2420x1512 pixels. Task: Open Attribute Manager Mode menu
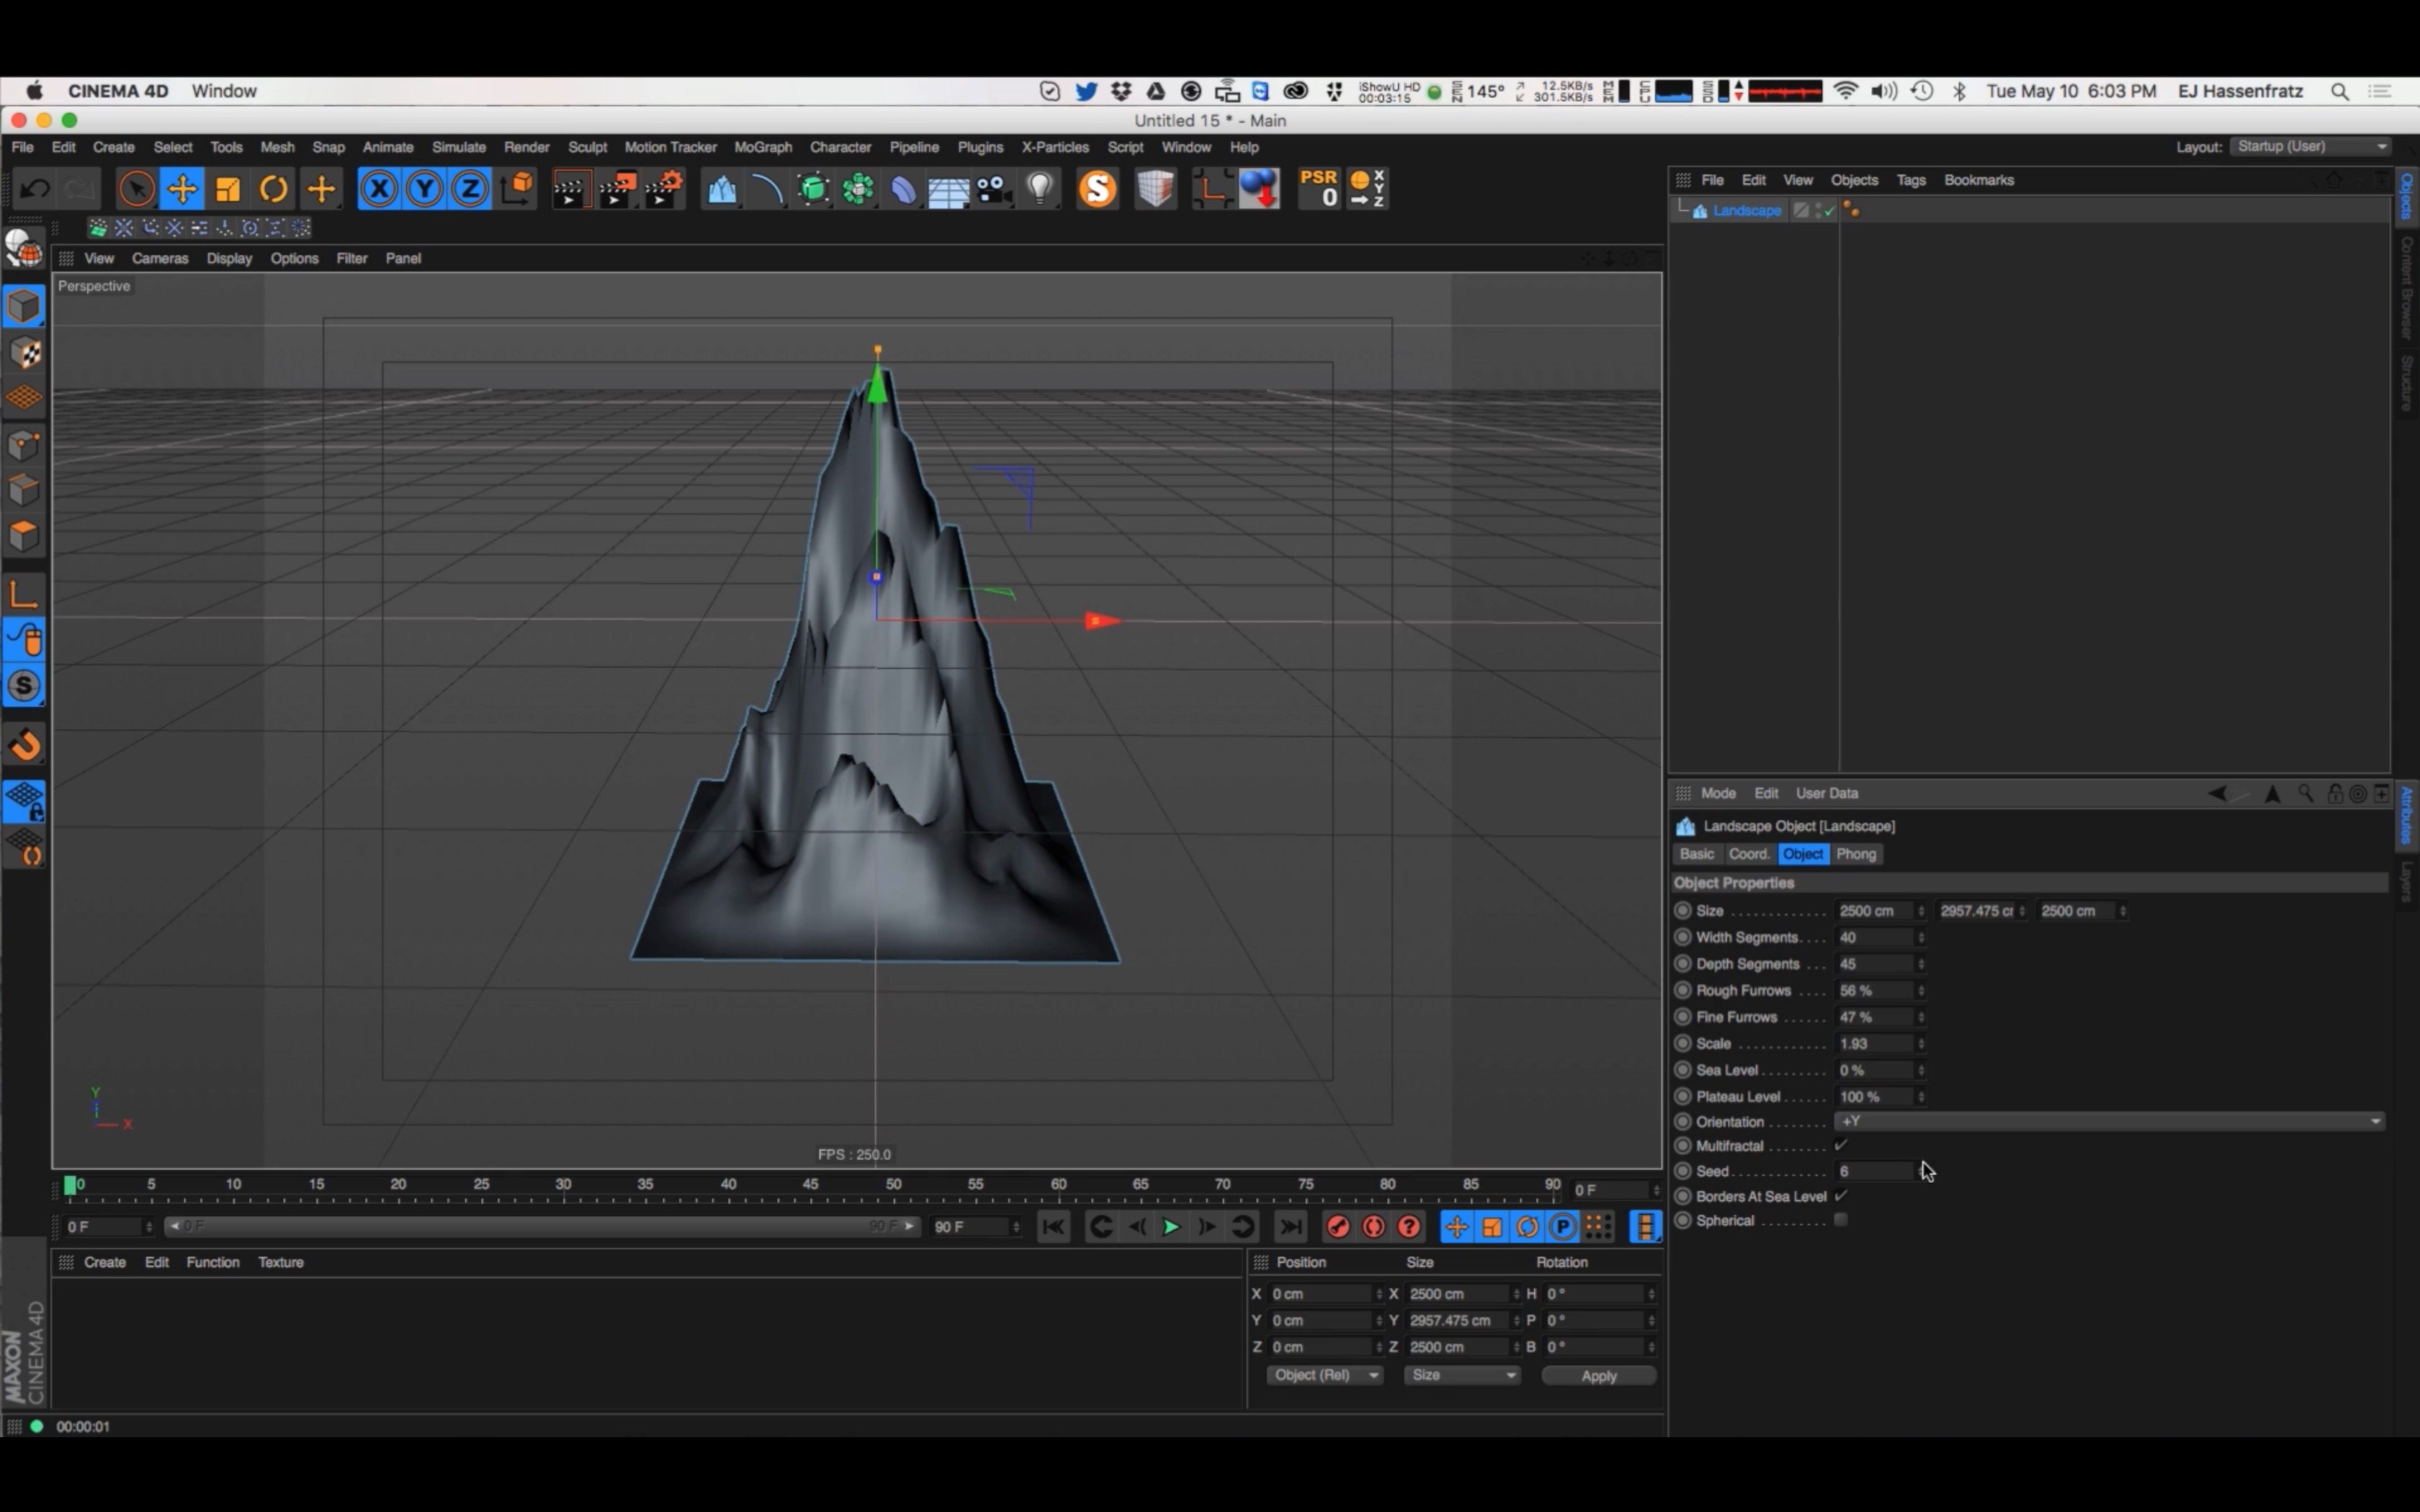tap(1718, 793)
